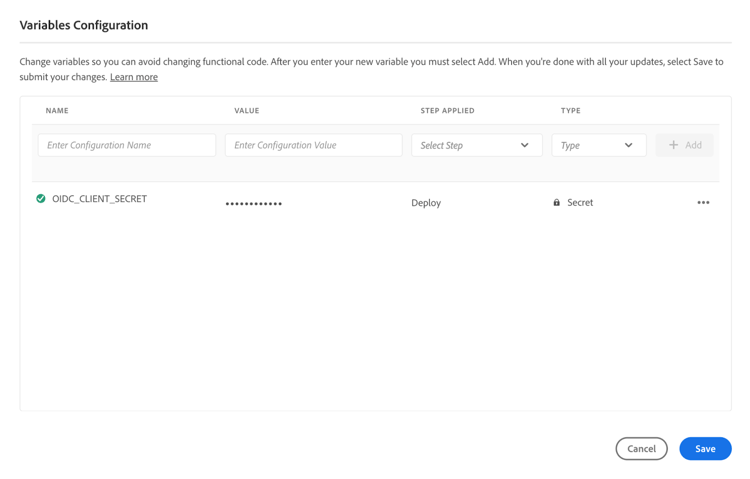Click the TYPE column header
The image size is (750, 479).
point(570,111)
